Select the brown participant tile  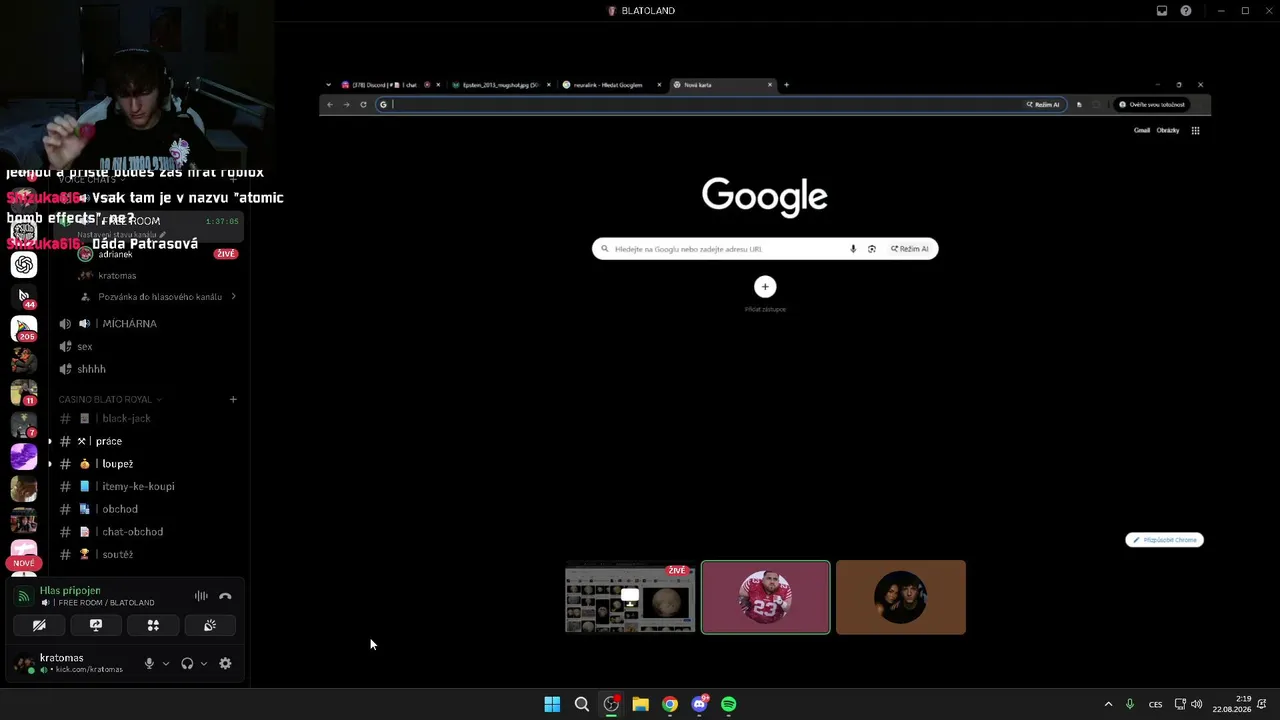click(x=901, y=598)
